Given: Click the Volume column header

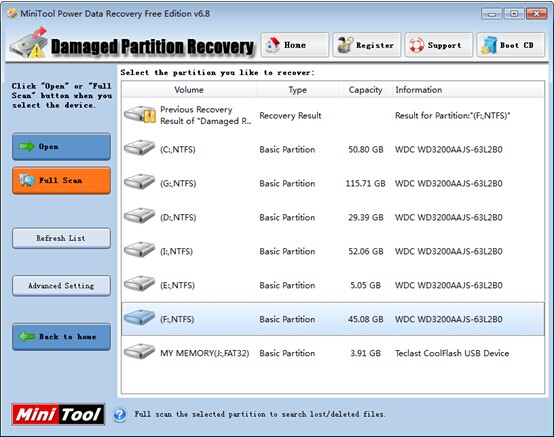Looking at the screenshot, I should click(189, 90).
